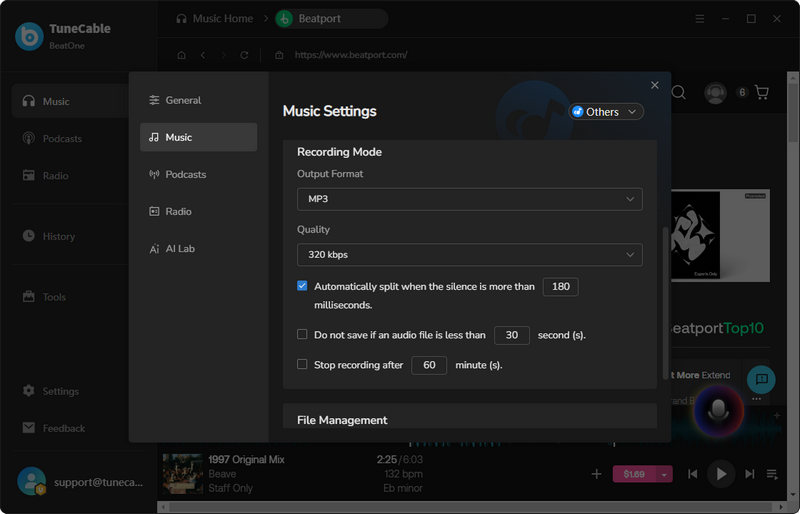Viewport: 800px width, 514px height.
Task: Select the Radio settings tab
Action: (x=198, y=211)
